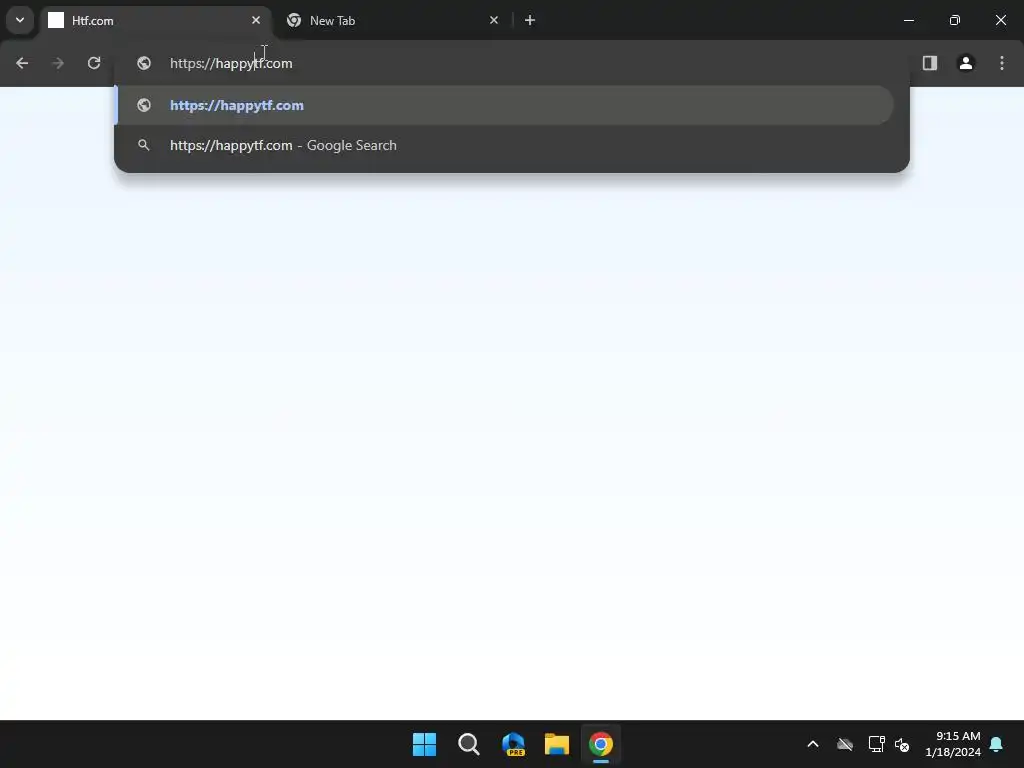Screen dimensions: 1024x768
Task: Open Windows taskbar search
Action: click(x=469, y=744)
